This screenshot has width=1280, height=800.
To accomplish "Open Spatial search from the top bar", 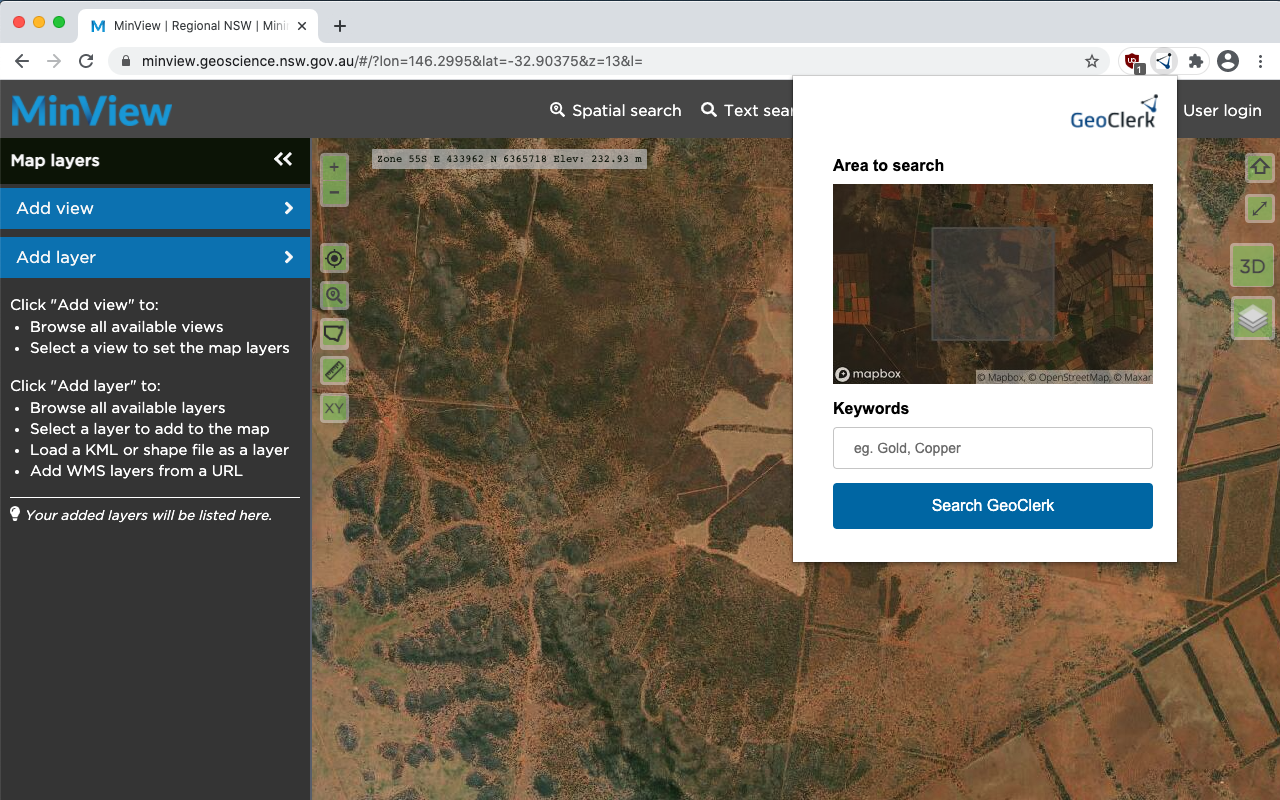I will point(615,110).
